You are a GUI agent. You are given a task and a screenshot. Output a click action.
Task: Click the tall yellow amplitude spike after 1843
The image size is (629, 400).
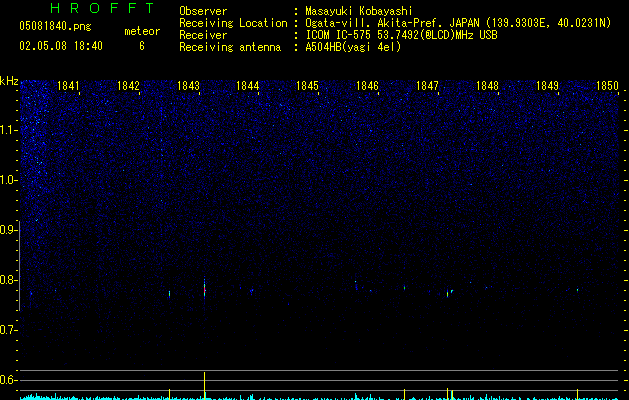[205, 386]
